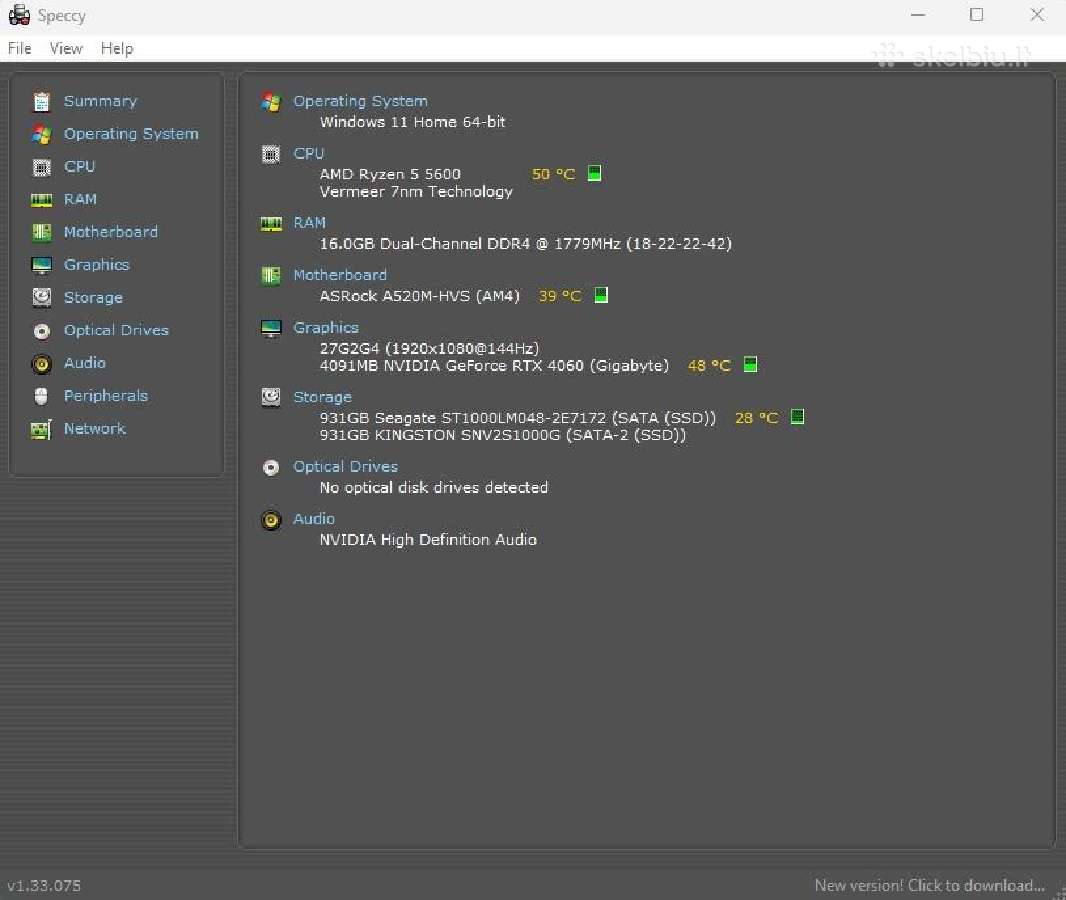Open Audio section from sidebar
Screen dimensions: 1066x900
coord(85,363)
